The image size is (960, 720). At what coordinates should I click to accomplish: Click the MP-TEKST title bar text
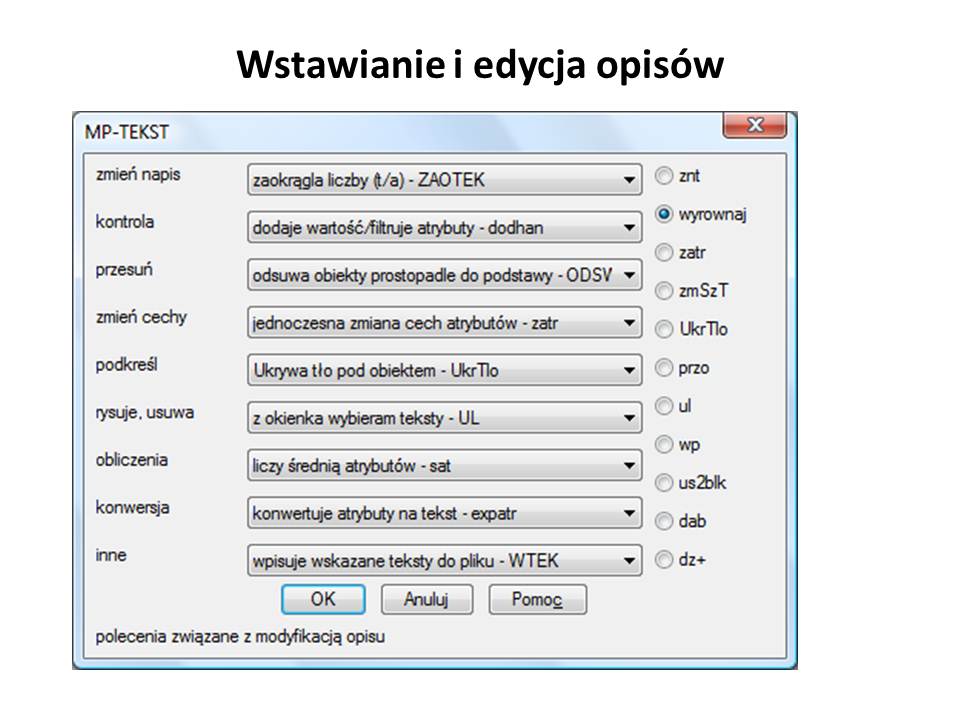click(x=127, y=132)
